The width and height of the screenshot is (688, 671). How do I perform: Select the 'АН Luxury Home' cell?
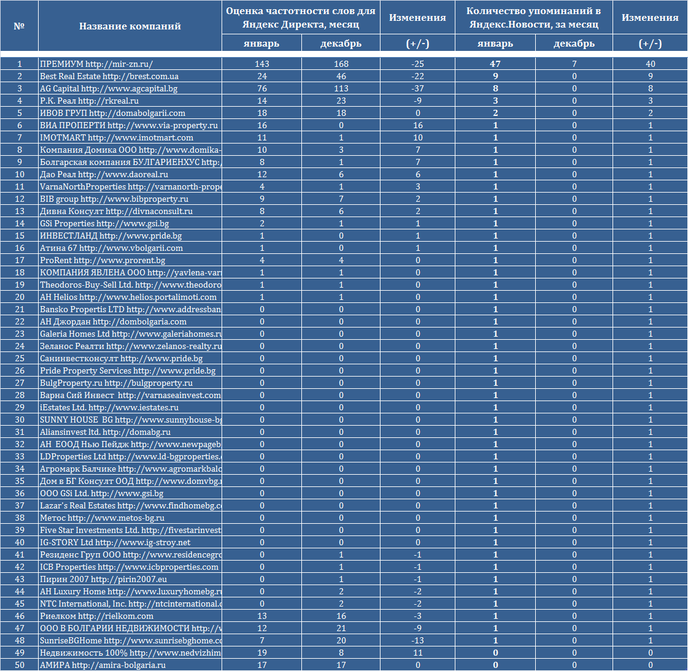[130, 592]
